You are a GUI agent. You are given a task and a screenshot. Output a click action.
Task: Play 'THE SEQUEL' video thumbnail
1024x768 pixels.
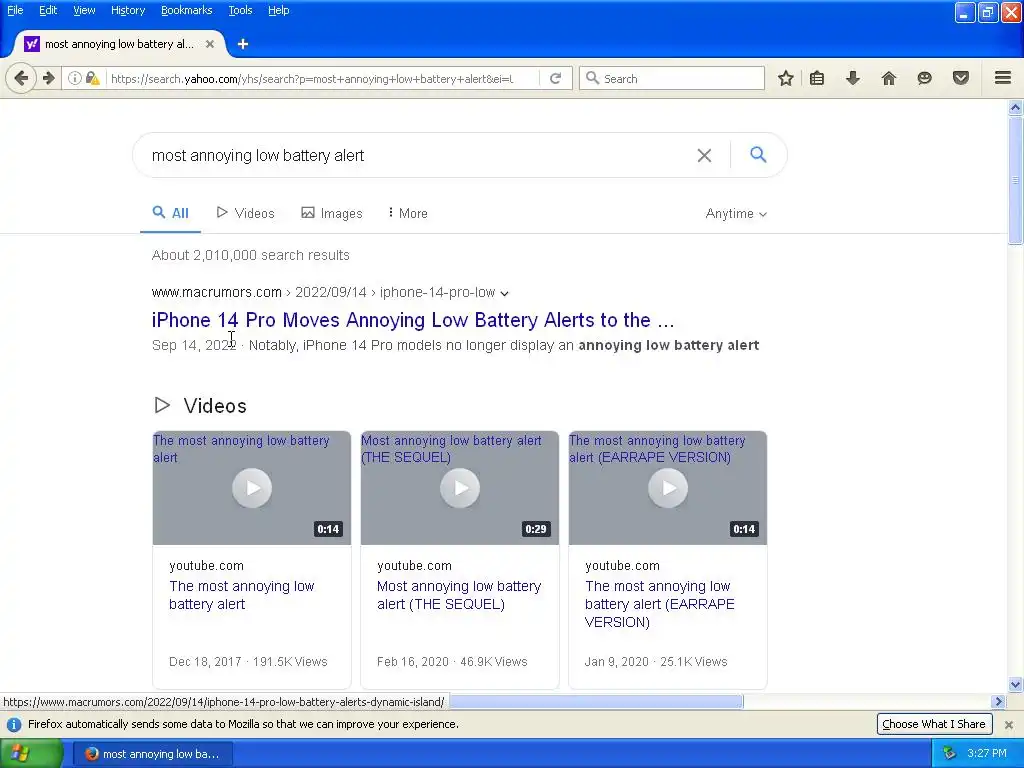tap(460, 488)
